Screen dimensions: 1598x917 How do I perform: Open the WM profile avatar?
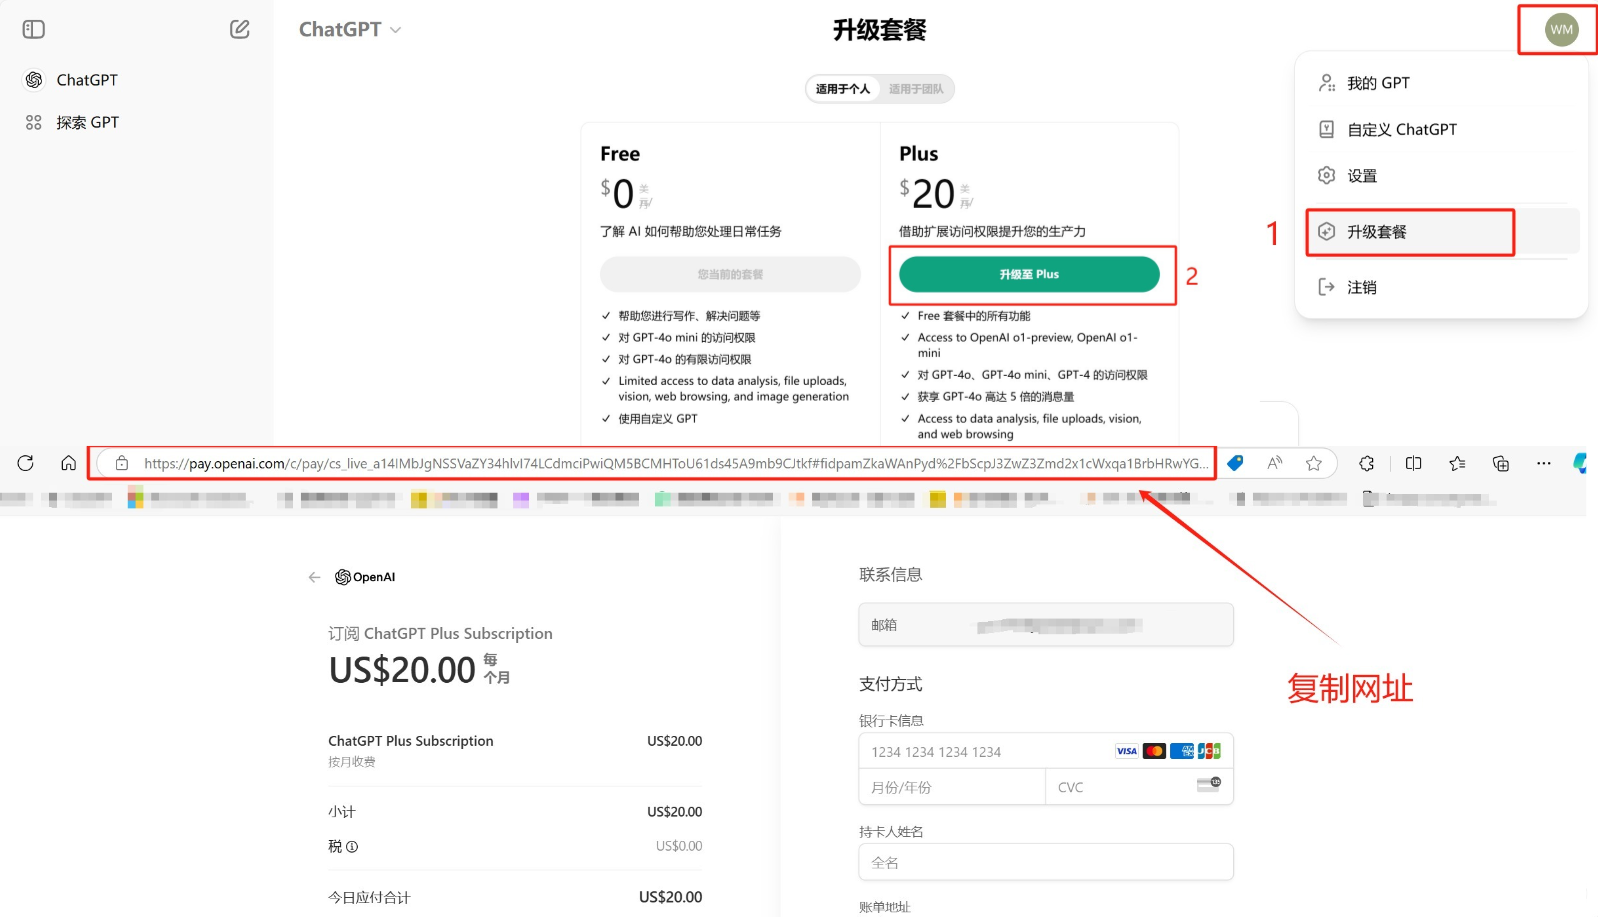[1561, 29]
